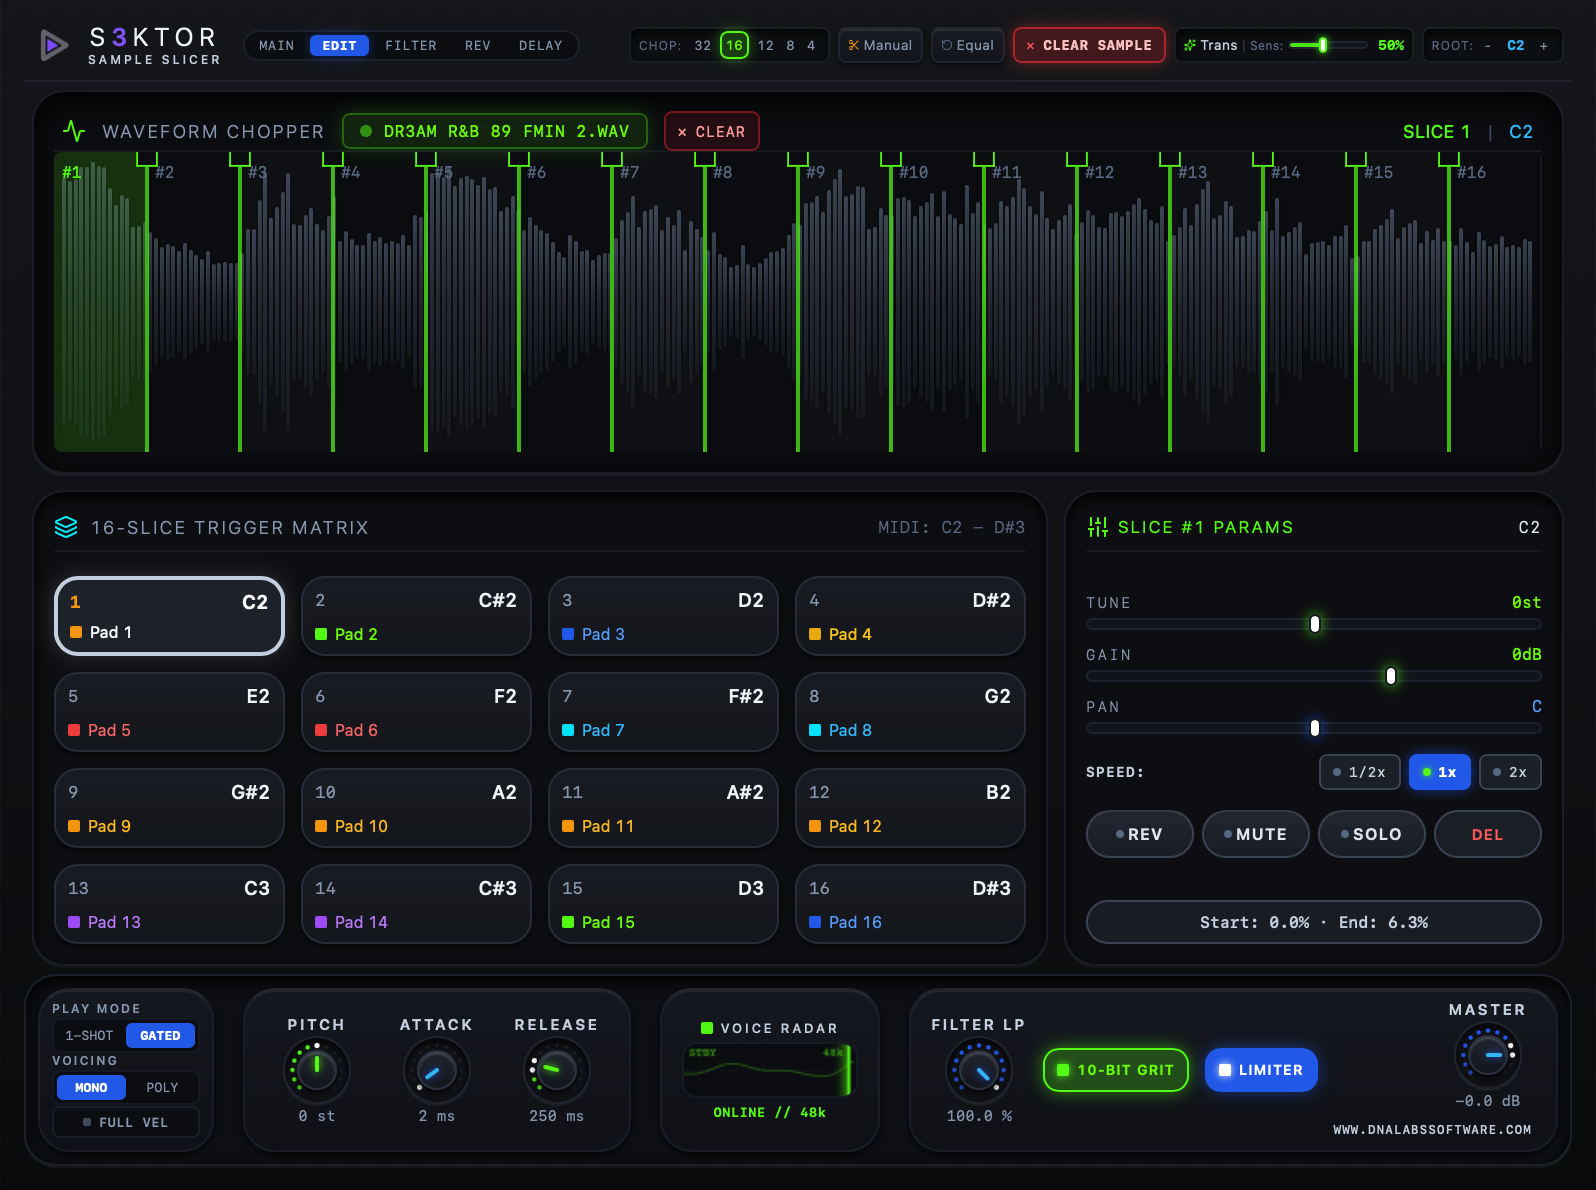The height and width of the screenshot is (1190, 1596).
Task: Decrease root note with the minus button
Action: (1487, 46)
